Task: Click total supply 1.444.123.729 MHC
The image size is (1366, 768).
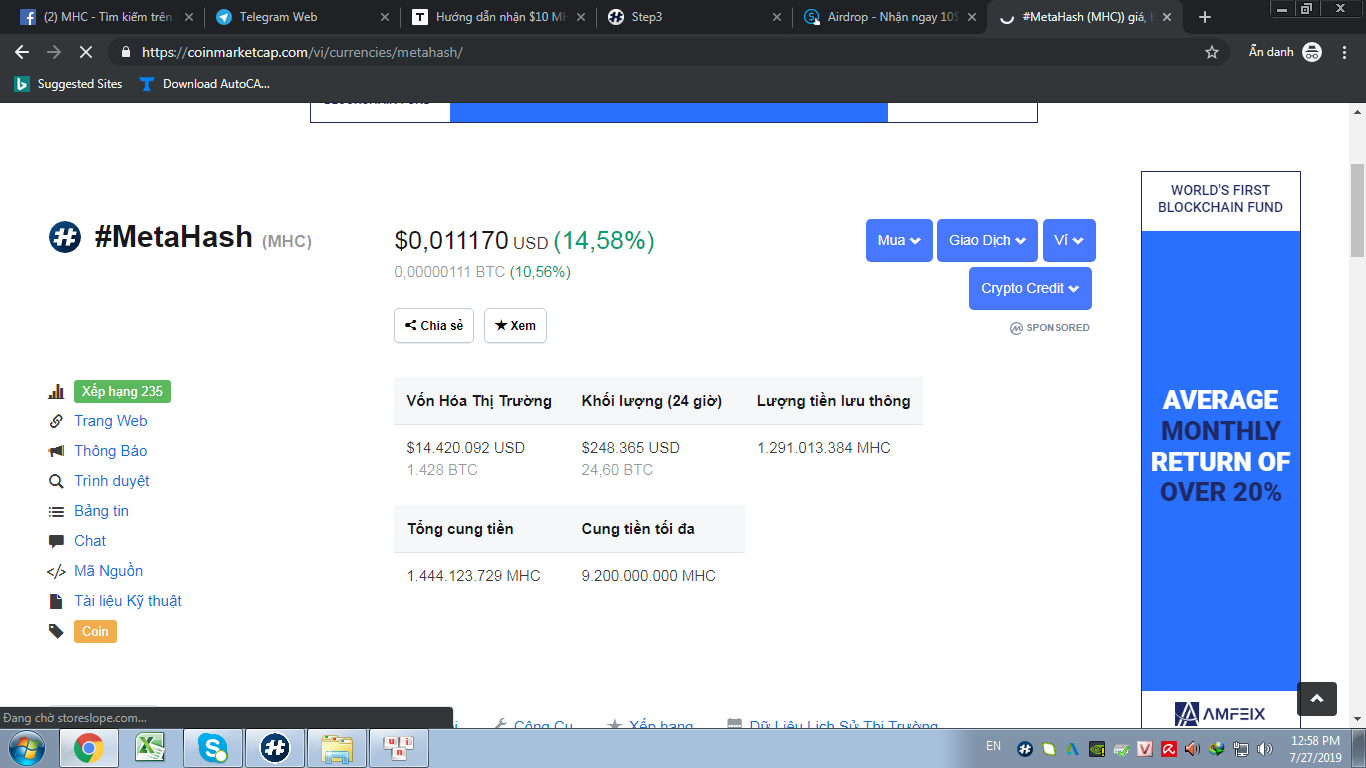Action: (473, 576)
